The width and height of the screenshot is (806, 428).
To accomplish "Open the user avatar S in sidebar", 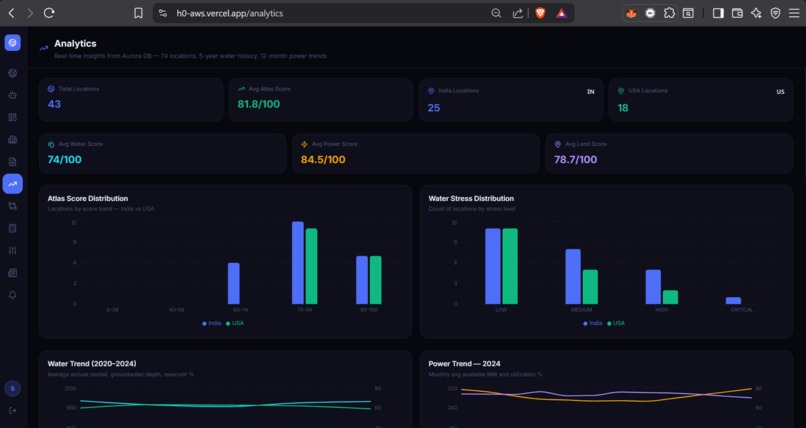I will 13,388.
